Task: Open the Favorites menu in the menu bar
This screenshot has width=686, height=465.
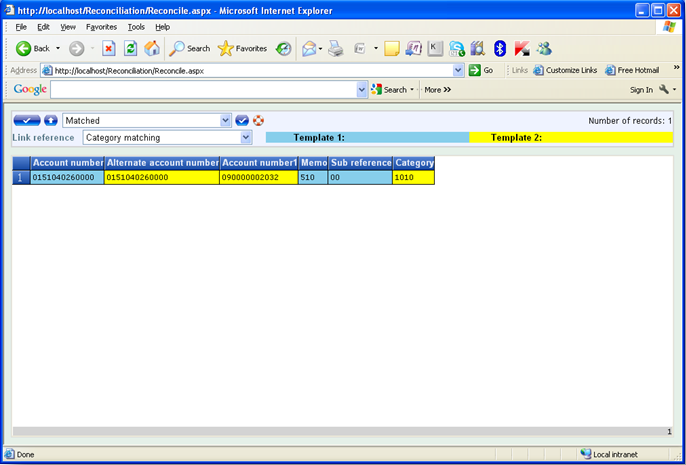Action: (x=101, y=27)
